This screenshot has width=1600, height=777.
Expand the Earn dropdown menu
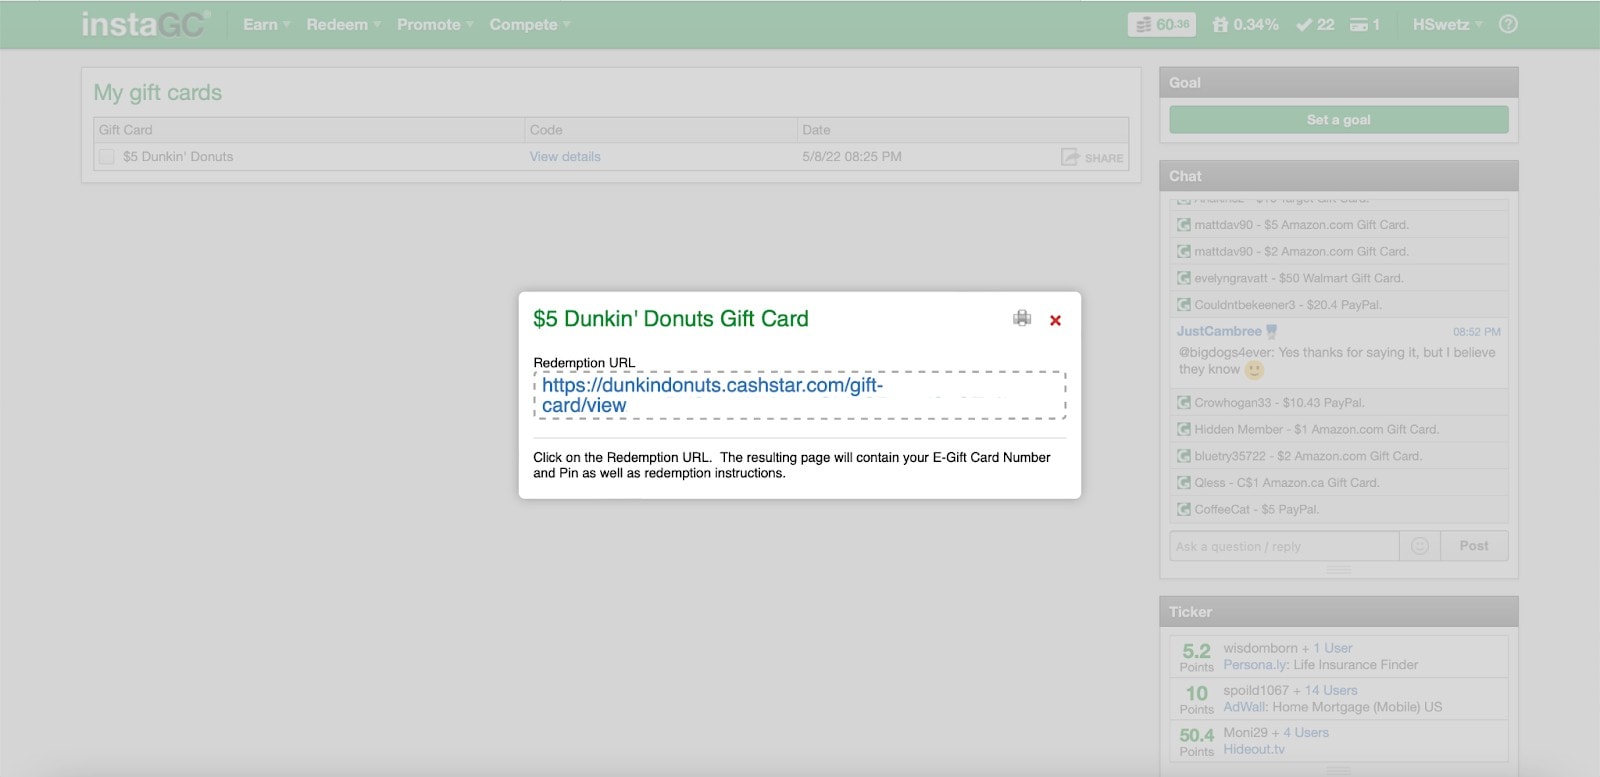pyautogui.click(x=266, y=24)
